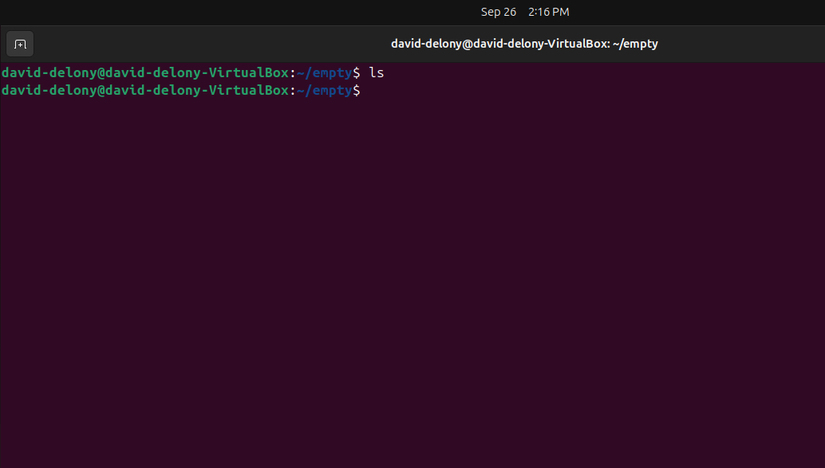Click the terminal window title text
Screen dimensions: 825x468
click(x=523, y=44)
